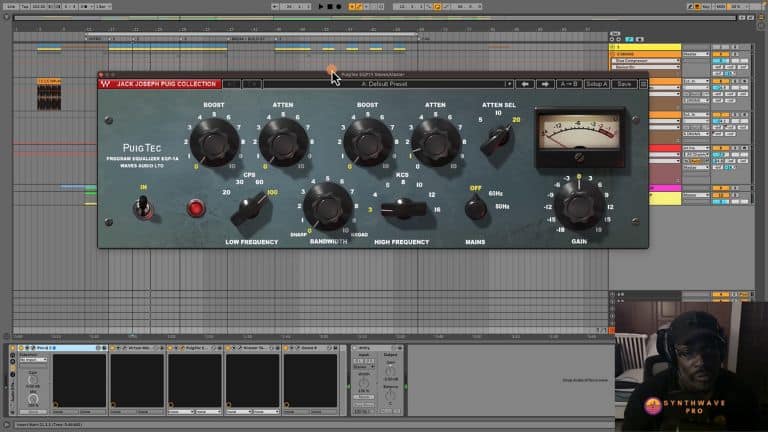Toggle activator of red track

click(x=720, y=148)
